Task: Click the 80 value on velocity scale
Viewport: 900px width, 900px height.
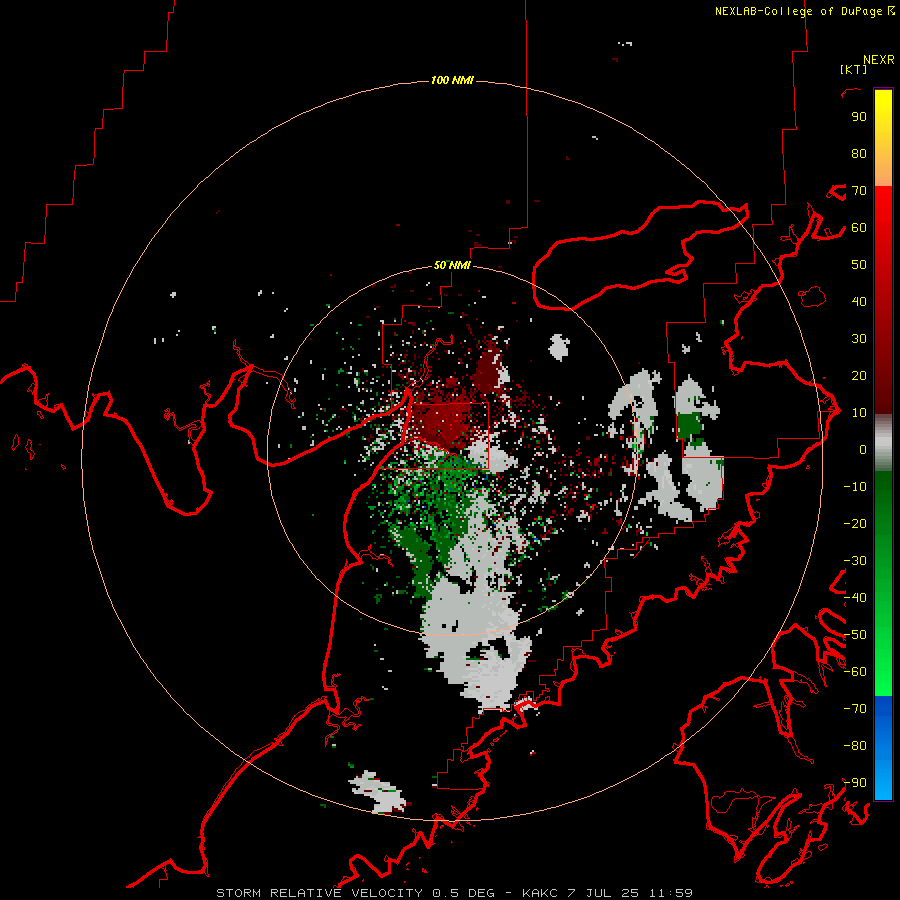Action: point(859,154)
